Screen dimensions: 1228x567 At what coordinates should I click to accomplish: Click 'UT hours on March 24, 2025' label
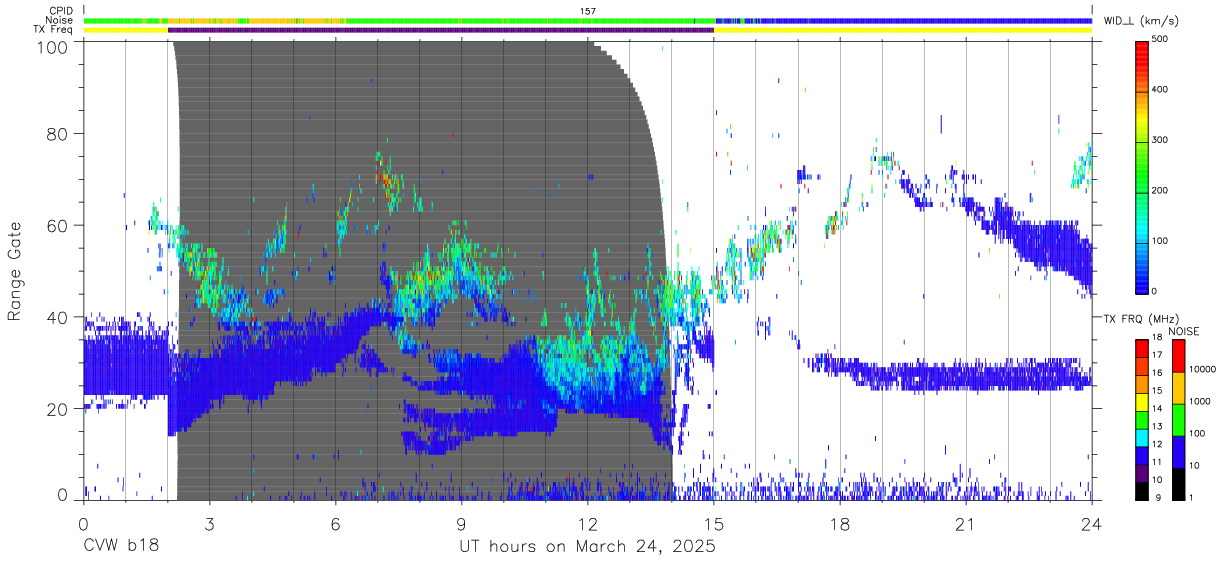pos(587,547)
